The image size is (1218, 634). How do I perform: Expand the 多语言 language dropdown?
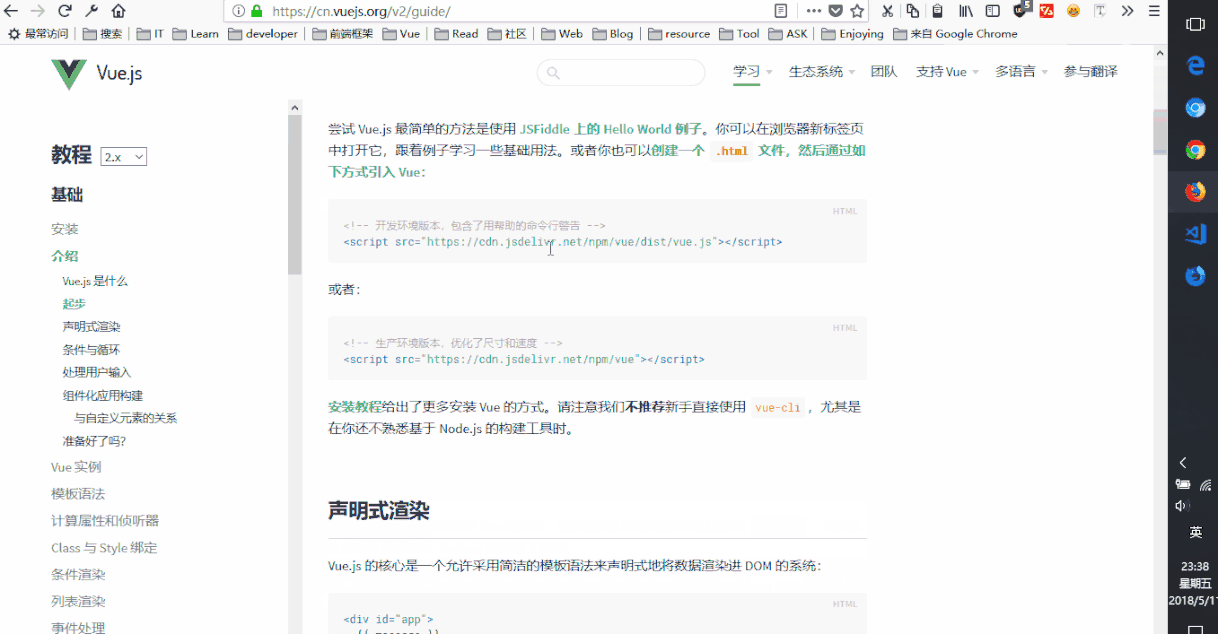1018,71
